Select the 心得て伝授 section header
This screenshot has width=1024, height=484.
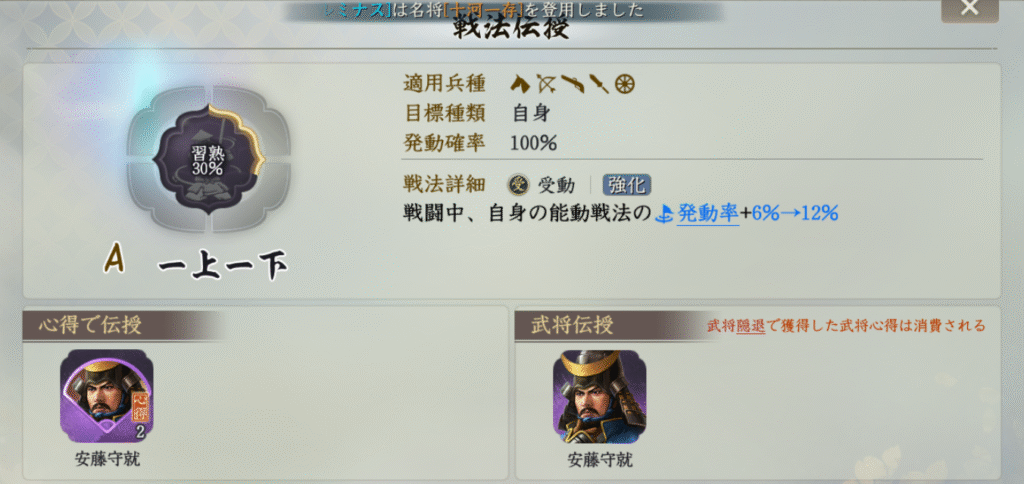(x=89, y=325)
